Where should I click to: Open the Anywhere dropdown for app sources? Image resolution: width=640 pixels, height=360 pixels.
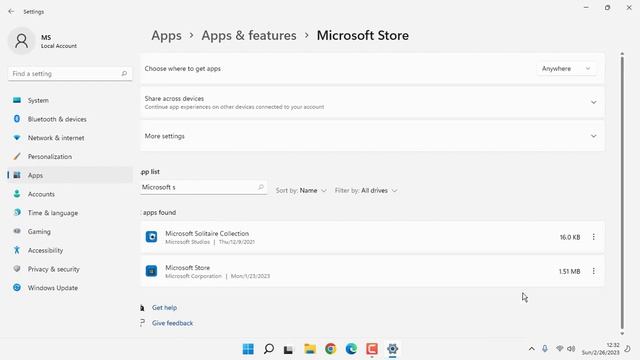point(566,69)
